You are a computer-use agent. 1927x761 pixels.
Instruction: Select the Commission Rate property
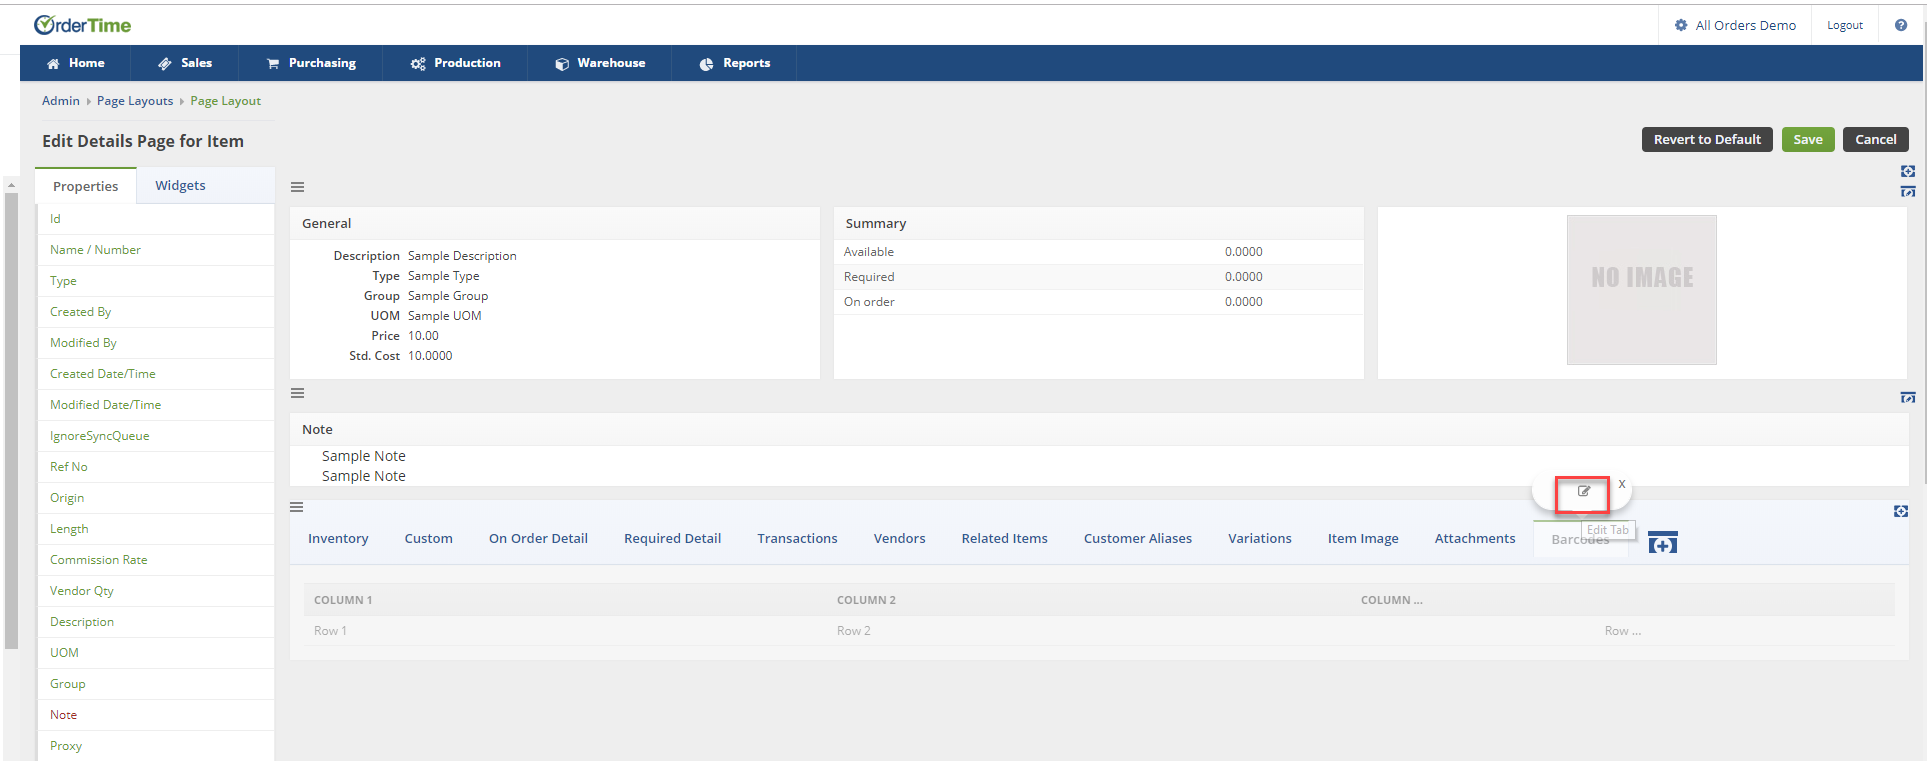coord(155,560)
